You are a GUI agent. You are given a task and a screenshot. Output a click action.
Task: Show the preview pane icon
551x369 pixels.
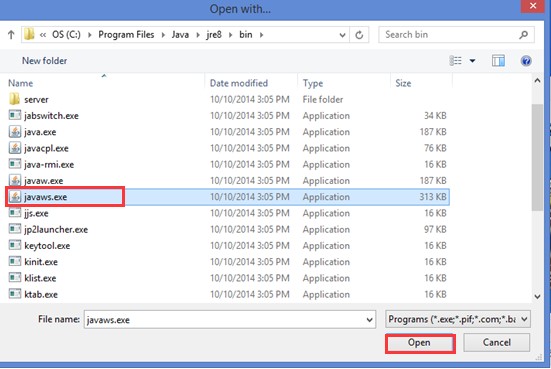tap(498, 61)
